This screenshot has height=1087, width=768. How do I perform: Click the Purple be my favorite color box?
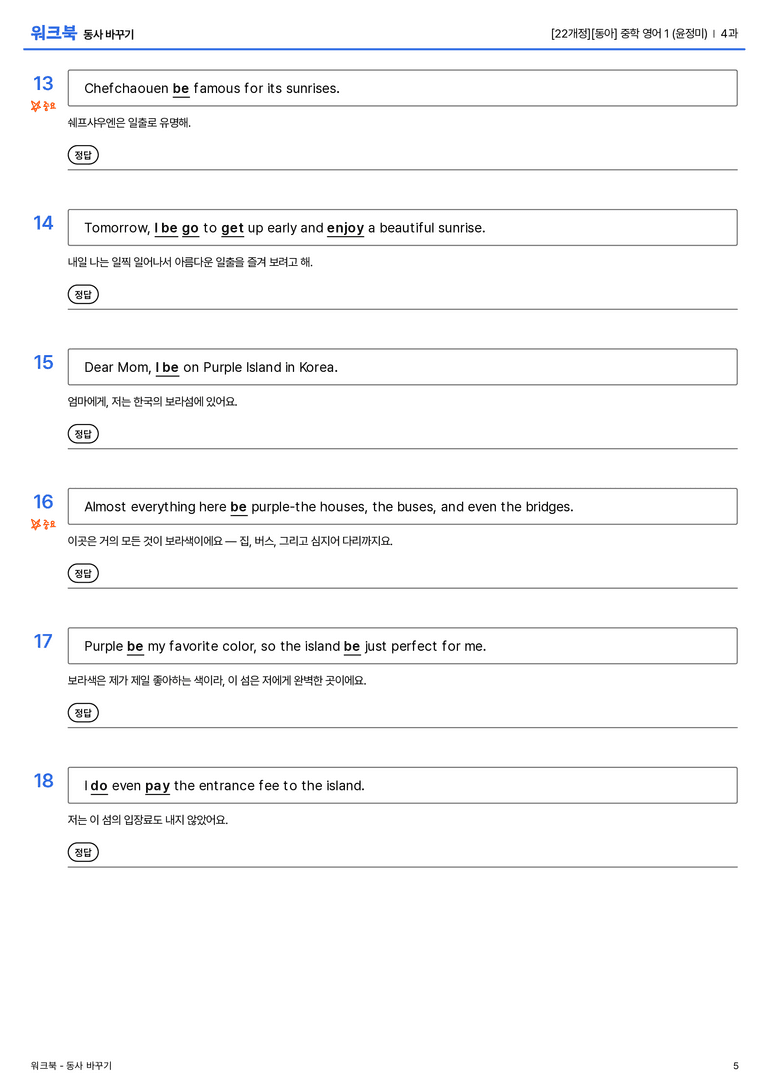402,645
